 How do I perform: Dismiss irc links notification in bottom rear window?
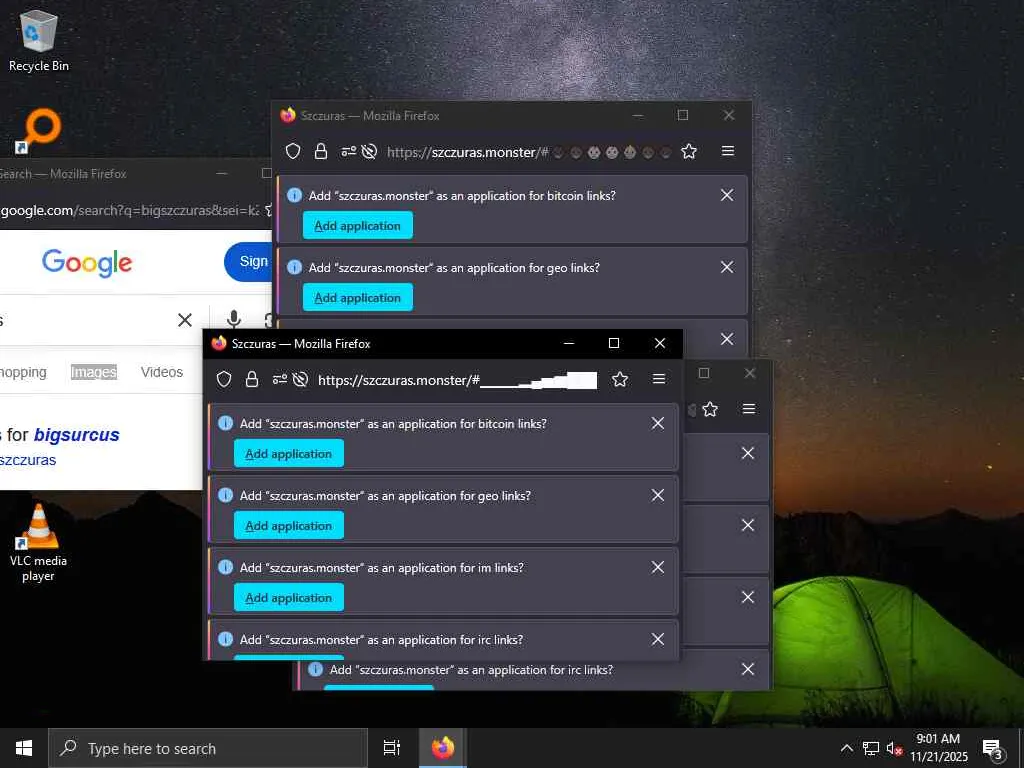click(748, 669)
